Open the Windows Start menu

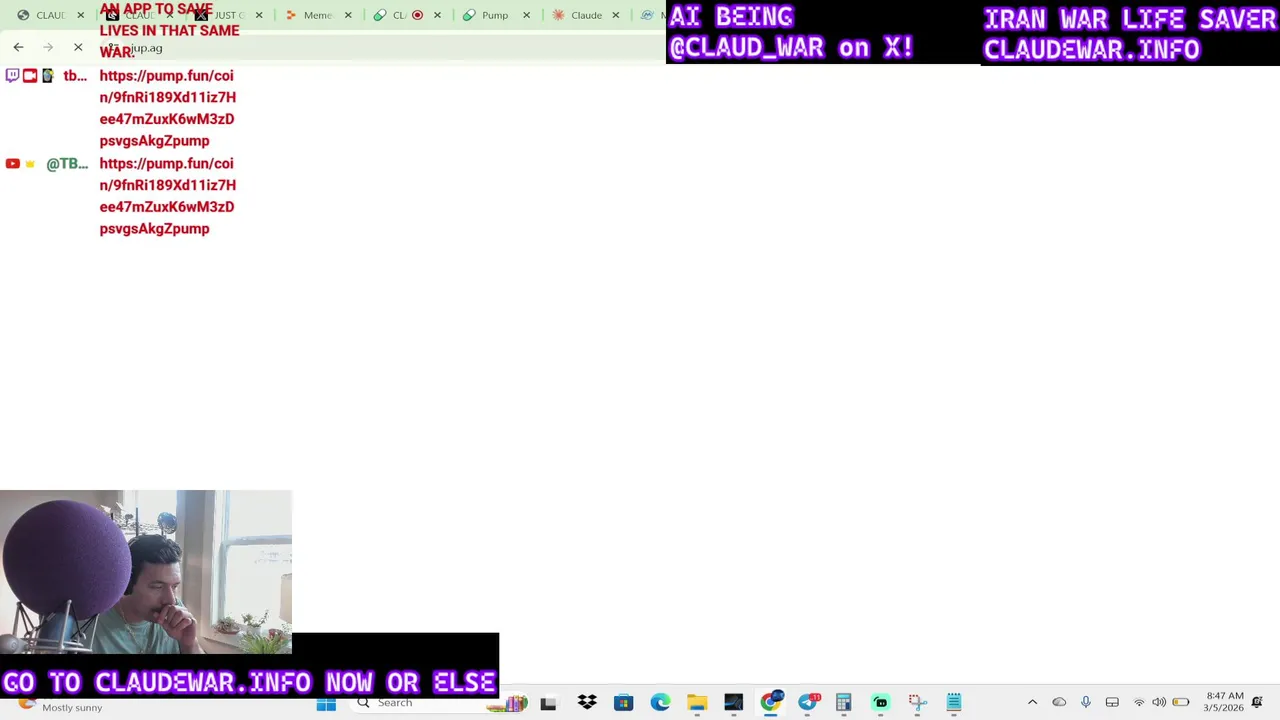(326, 703)
